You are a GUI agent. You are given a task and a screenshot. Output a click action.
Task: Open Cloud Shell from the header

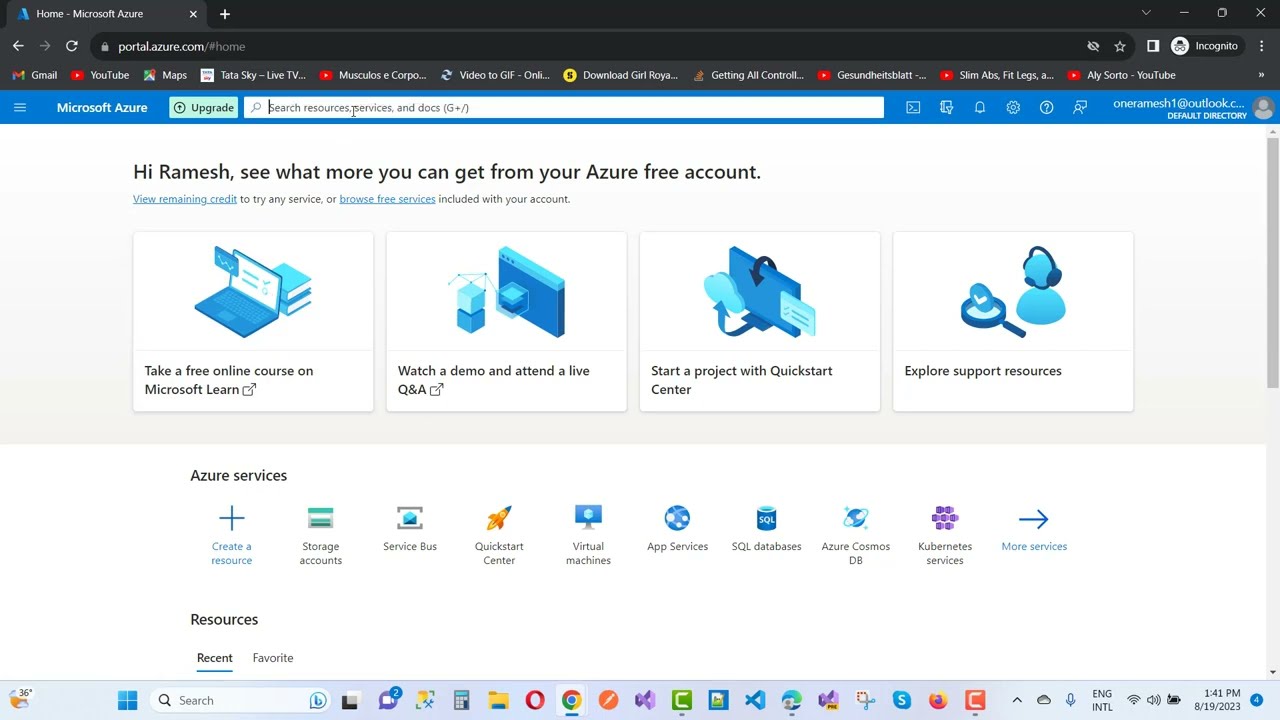[913, 107]
